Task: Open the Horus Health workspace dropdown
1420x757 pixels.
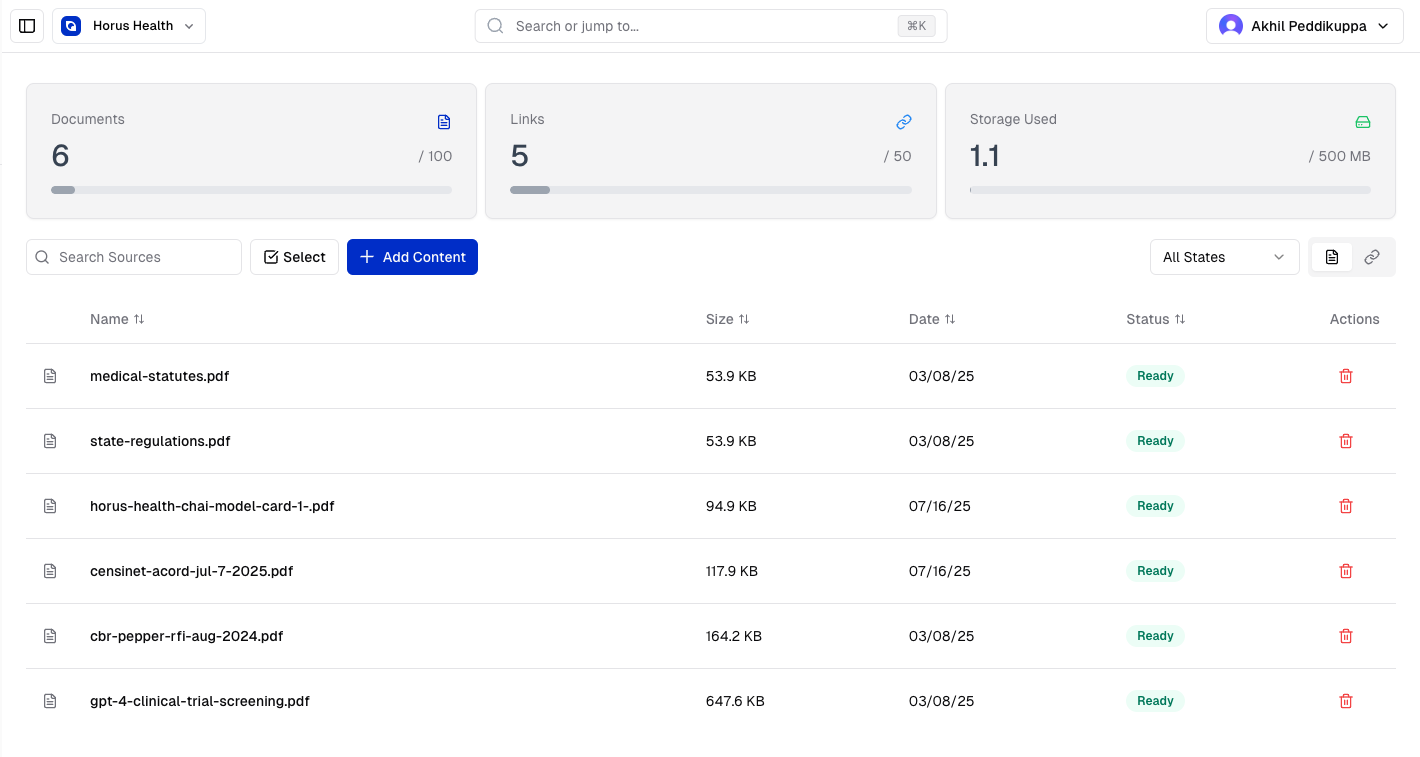Action: coord(129,26)
